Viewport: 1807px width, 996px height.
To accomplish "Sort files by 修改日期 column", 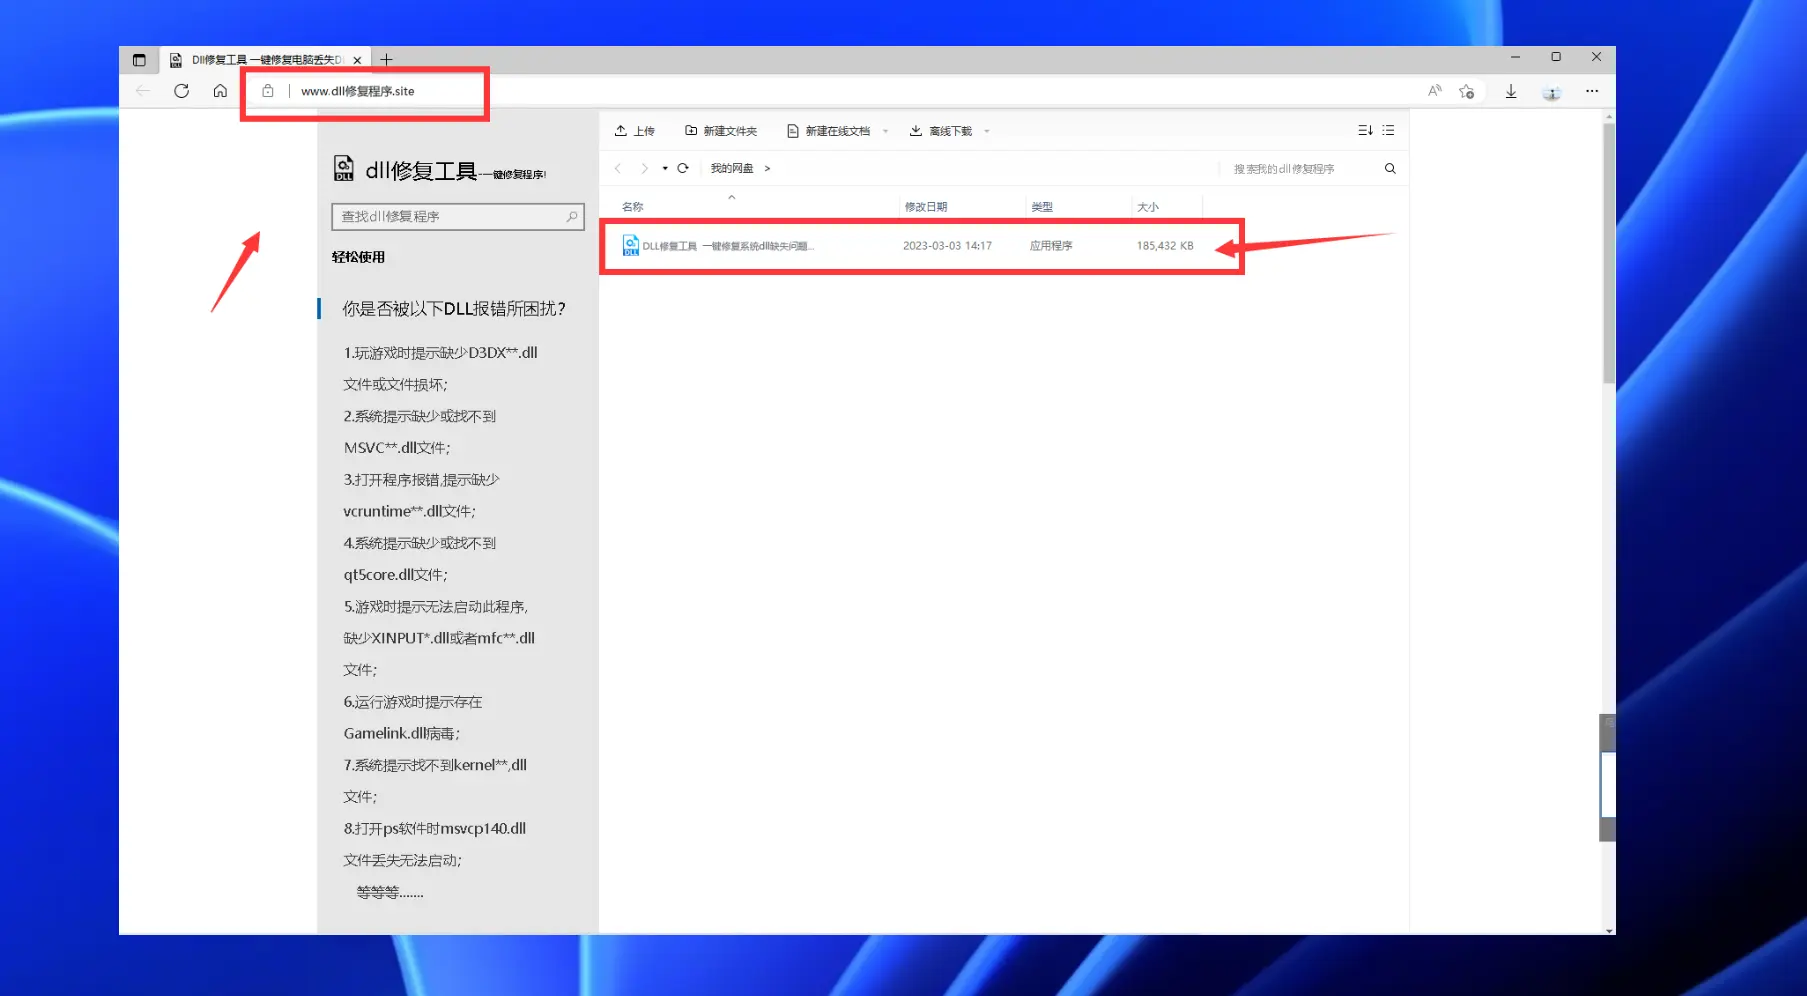I will [926, 207].
